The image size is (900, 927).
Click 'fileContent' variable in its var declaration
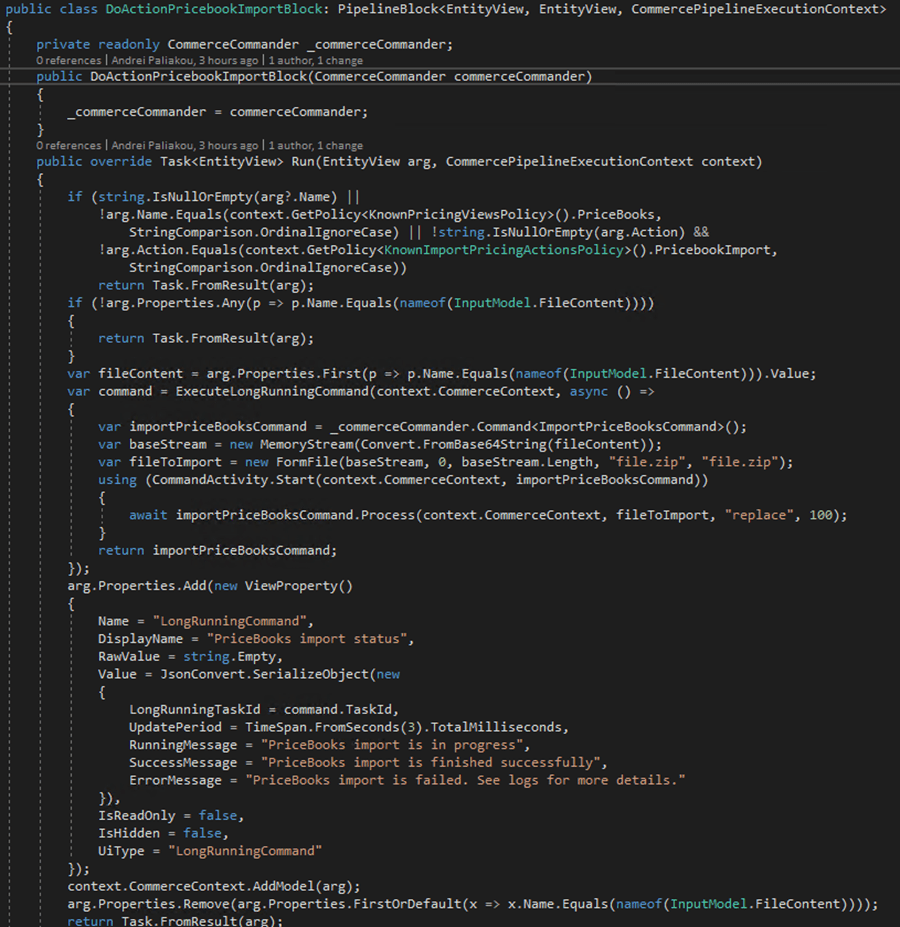(x=141, y=374)
